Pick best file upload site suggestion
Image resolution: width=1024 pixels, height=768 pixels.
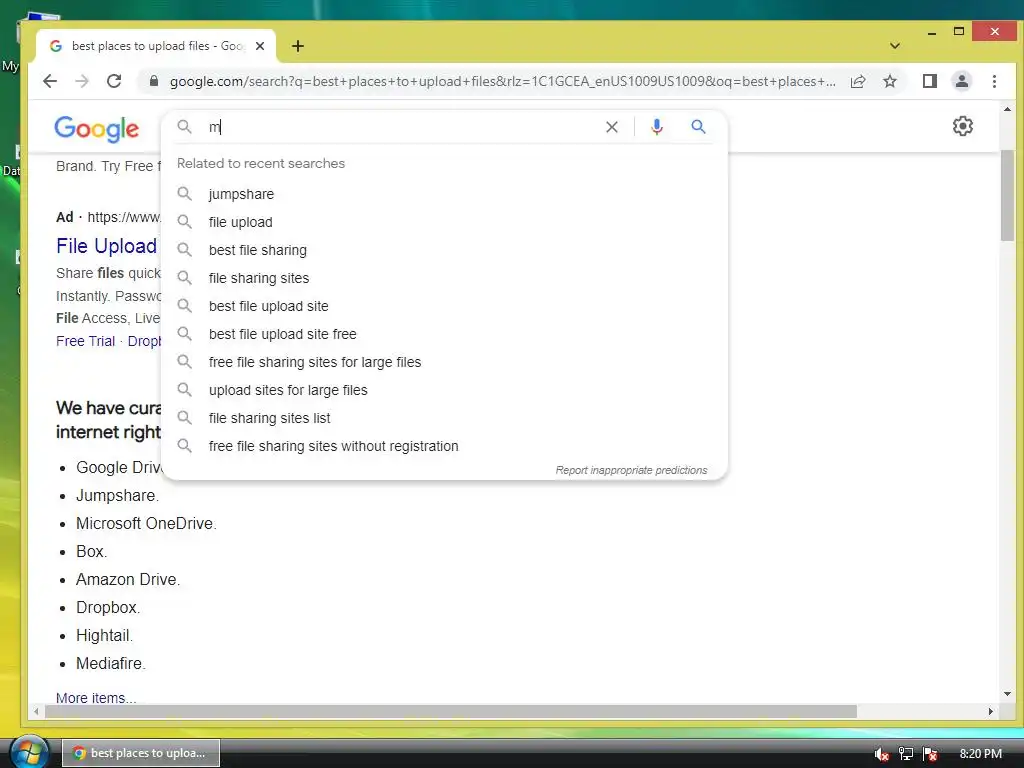pyautogui.click(x=444, y=306)
